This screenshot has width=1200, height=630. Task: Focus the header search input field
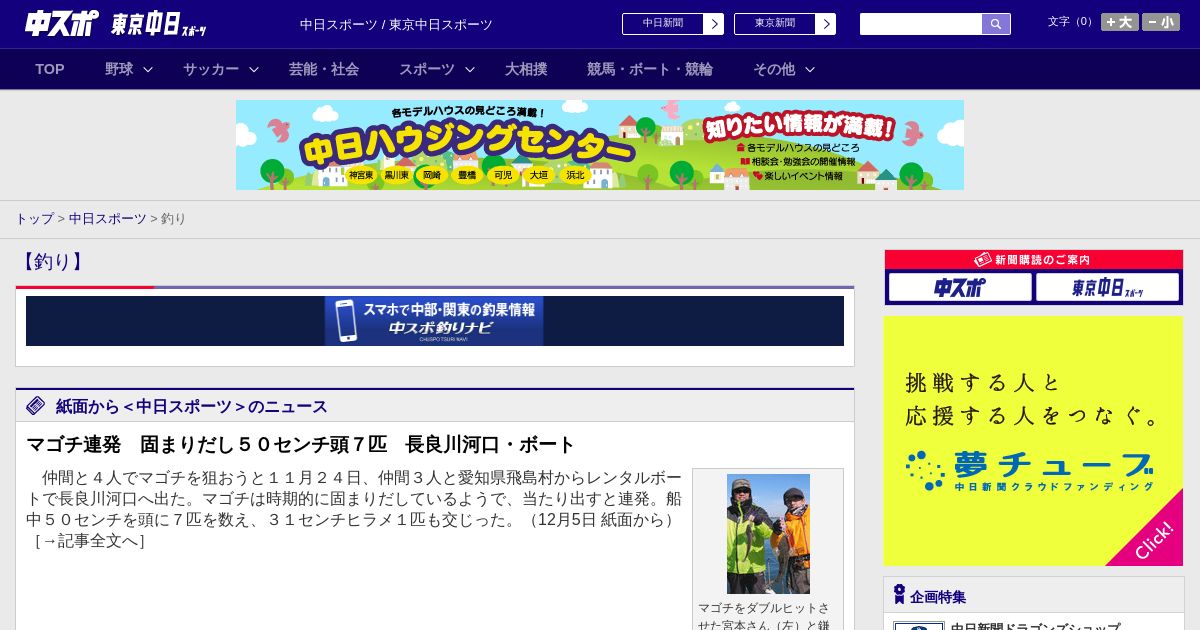coord(921,24)
